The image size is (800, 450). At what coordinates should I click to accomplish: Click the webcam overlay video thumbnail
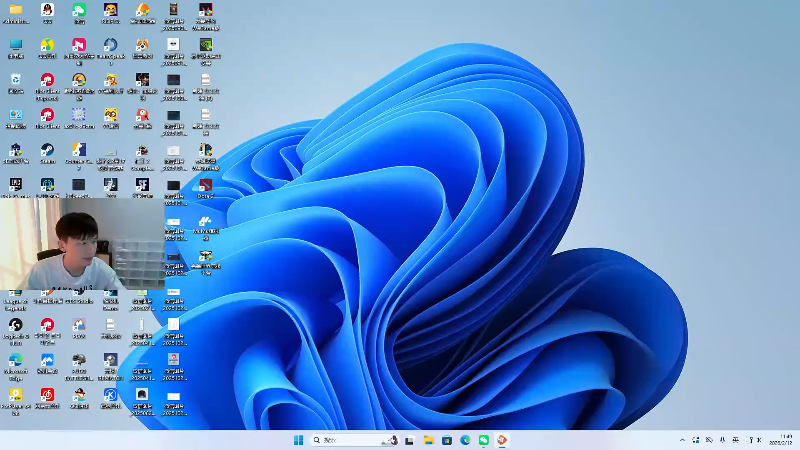point(80,245)
